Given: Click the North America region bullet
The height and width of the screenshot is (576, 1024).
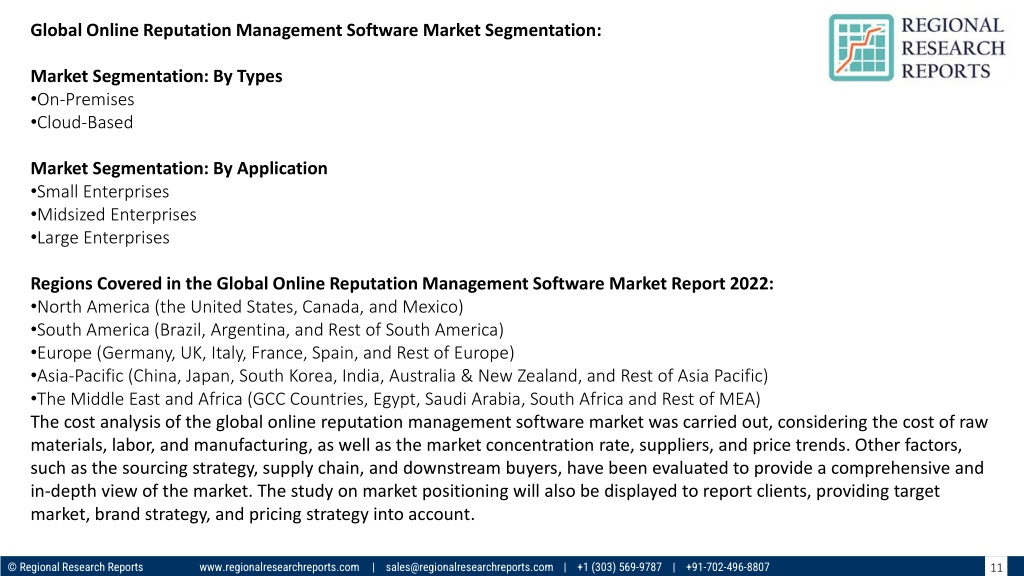Looking at the screenshot, I should pos(247,307).
